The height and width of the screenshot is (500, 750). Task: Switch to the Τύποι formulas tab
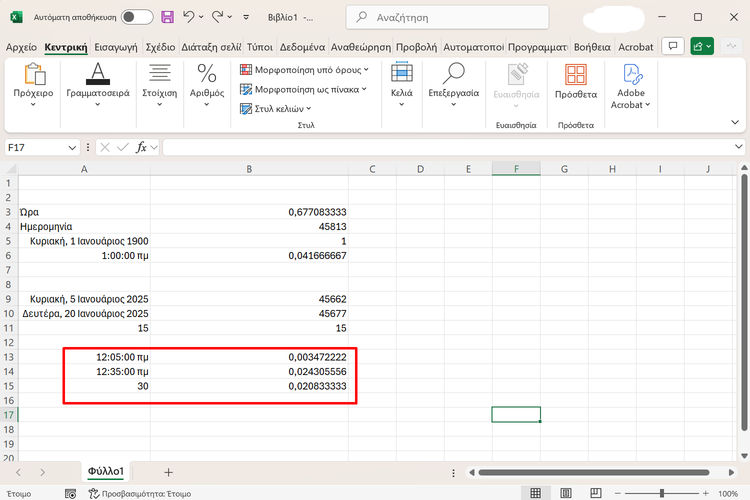click(260, 47)
